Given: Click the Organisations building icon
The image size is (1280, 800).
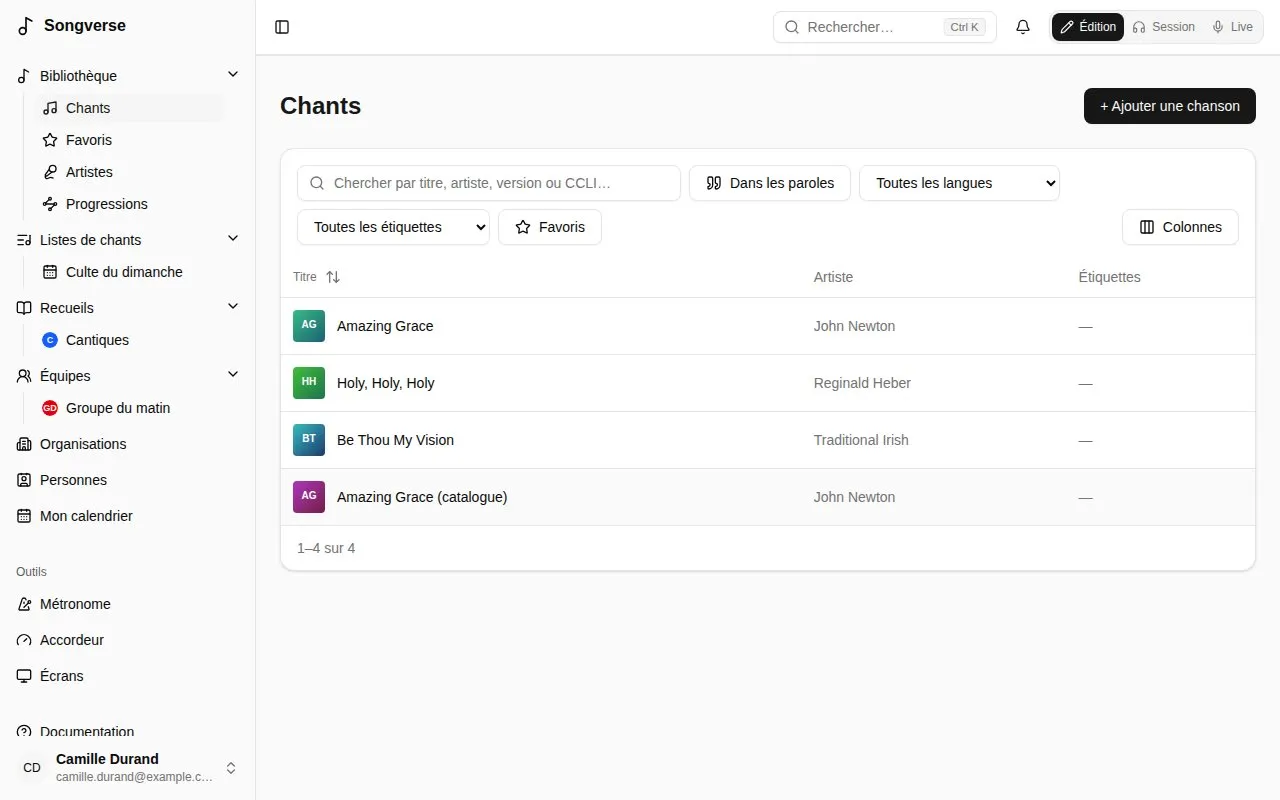Looking at the screenshot, I should 24,444.
